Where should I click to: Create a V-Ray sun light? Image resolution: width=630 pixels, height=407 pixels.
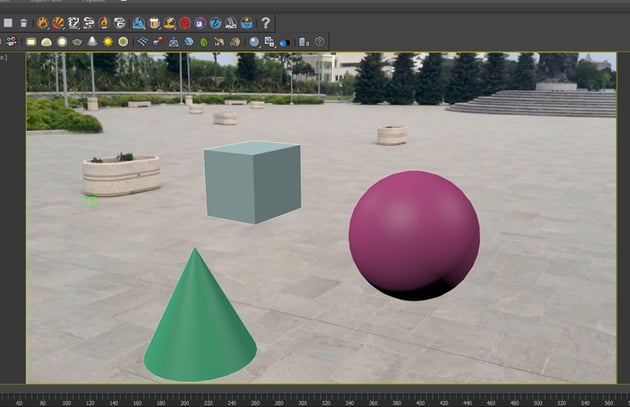(108, 42)
